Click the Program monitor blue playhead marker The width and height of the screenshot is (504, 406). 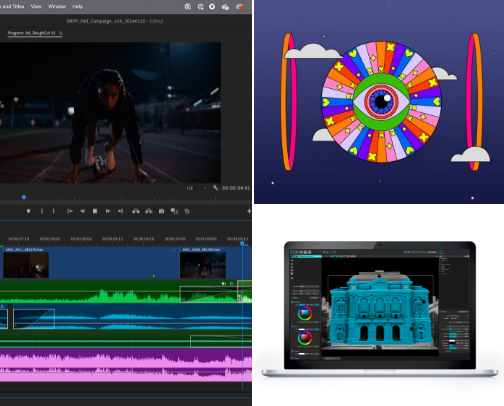(24, 197)
